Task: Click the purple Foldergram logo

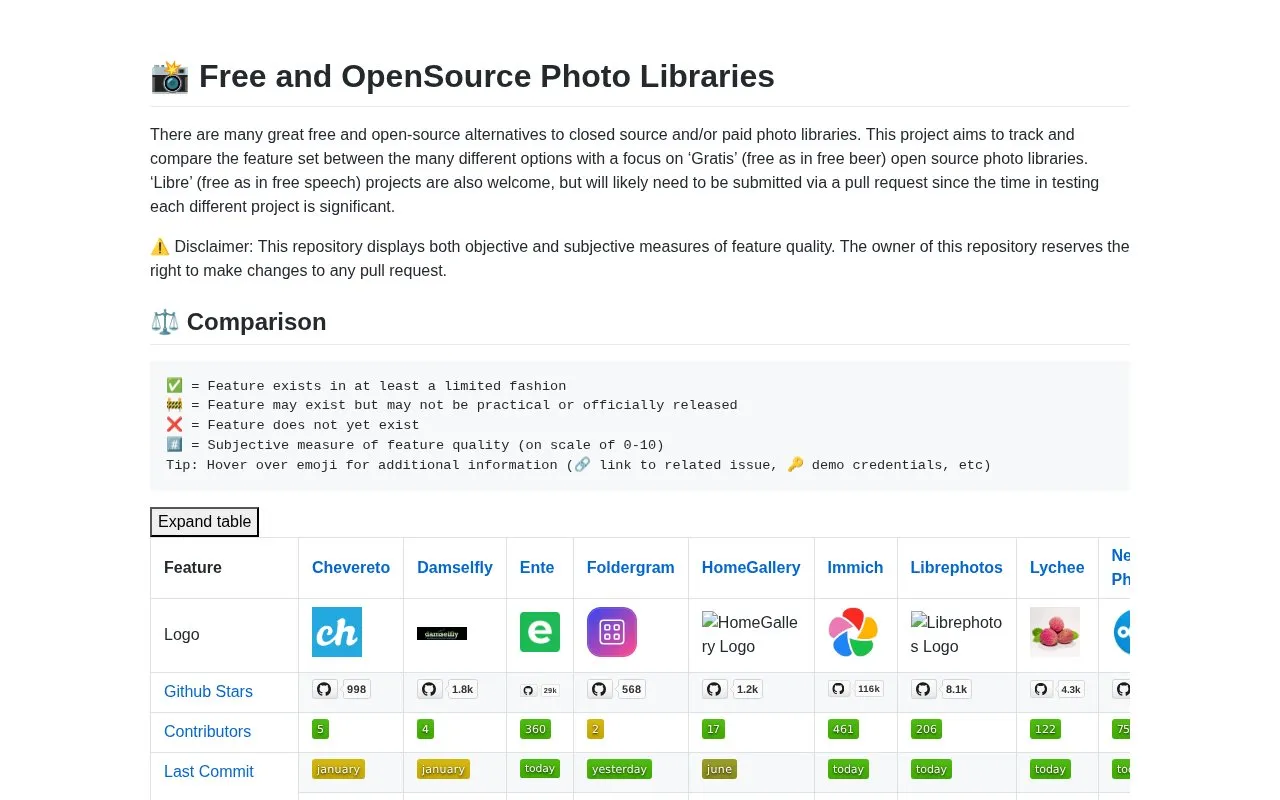Action: click(612, 632)
